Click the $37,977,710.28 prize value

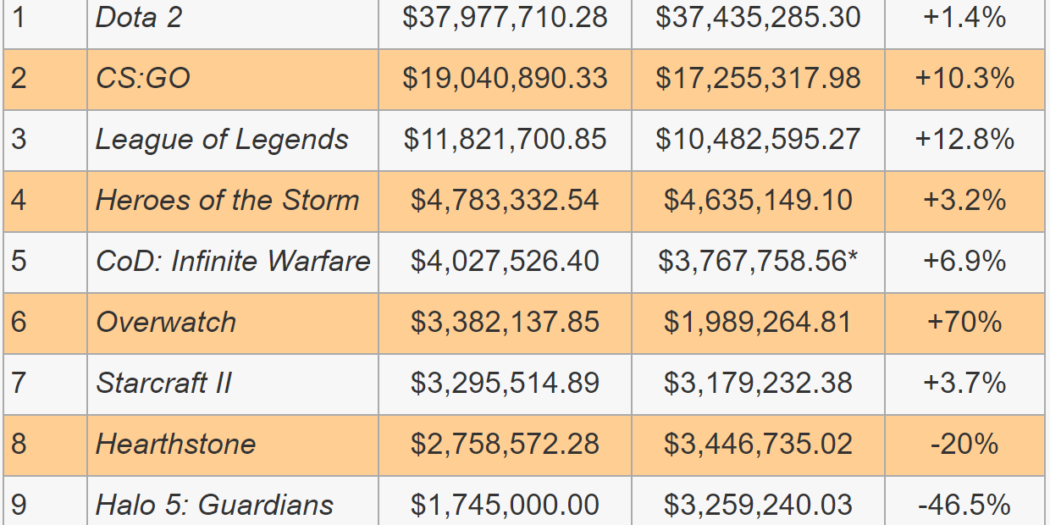[505, 17]
